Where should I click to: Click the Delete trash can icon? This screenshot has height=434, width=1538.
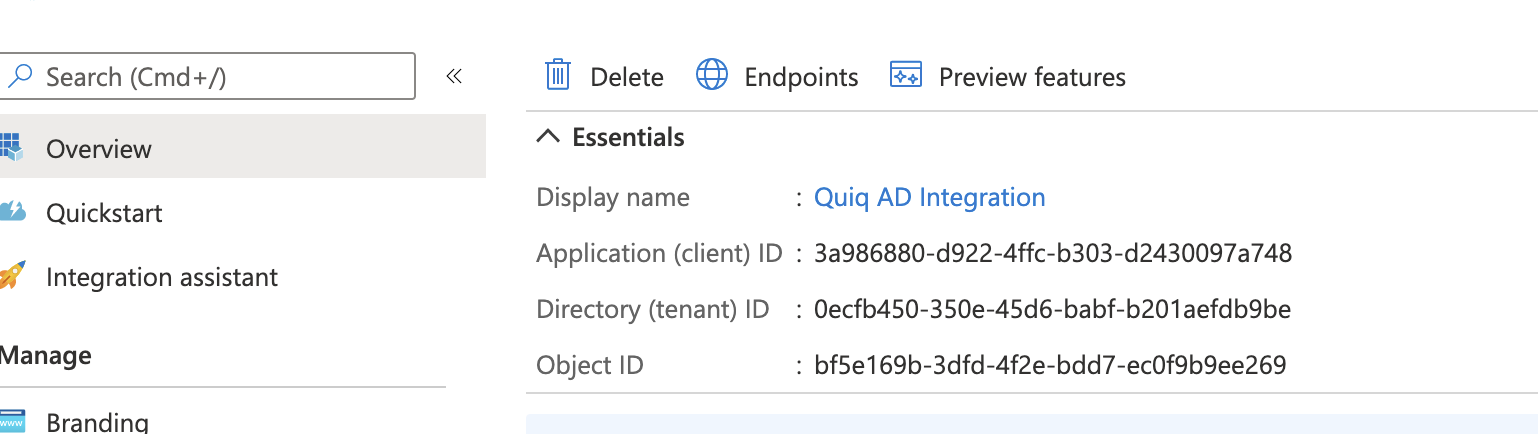point(557,76)
